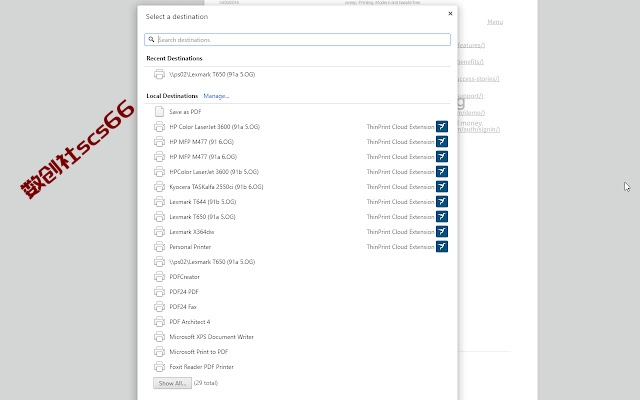Select Foxit Reader PDF Printer
This screenshot has width=640, height=400.
297,367
